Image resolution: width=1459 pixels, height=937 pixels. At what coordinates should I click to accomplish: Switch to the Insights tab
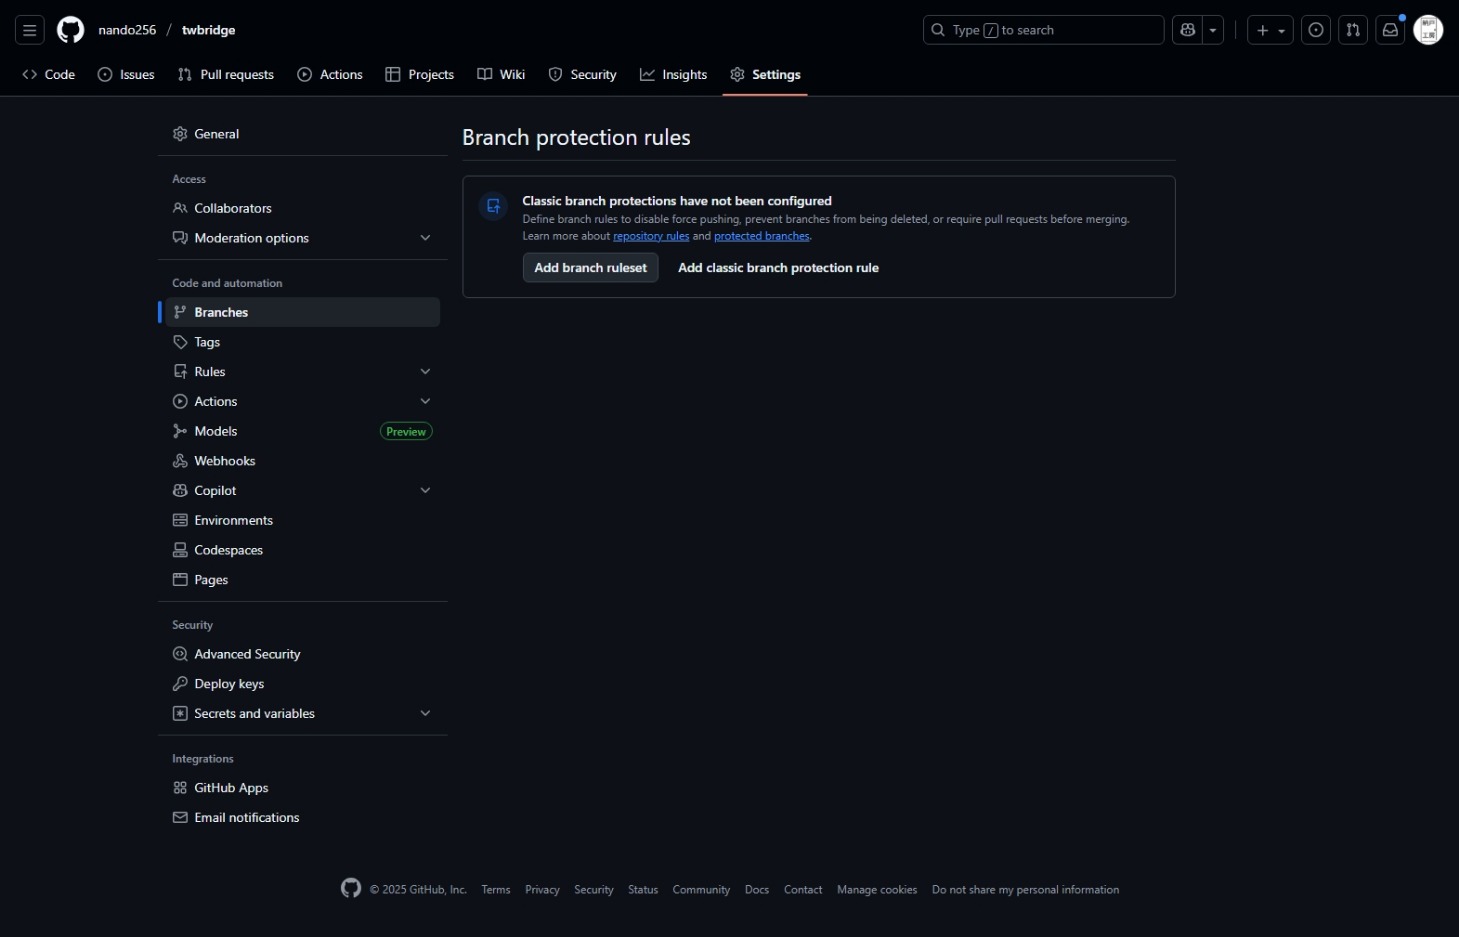(673, 75)
